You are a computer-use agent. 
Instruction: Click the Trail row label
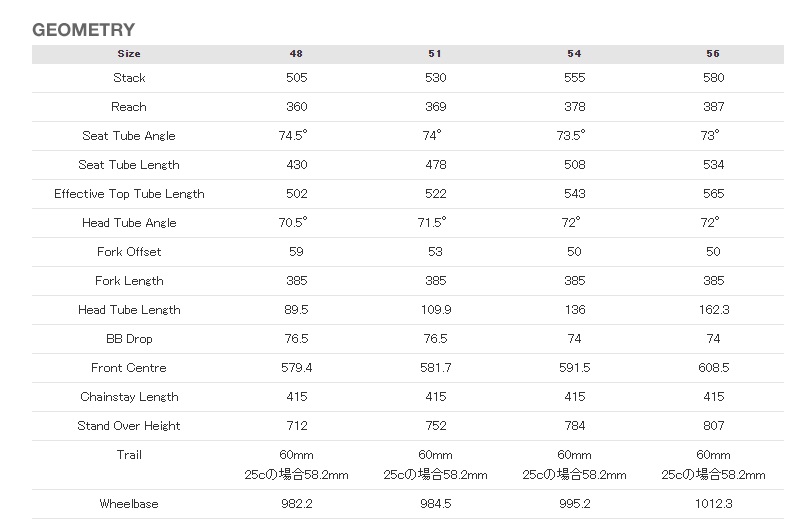tap(129, 455)
